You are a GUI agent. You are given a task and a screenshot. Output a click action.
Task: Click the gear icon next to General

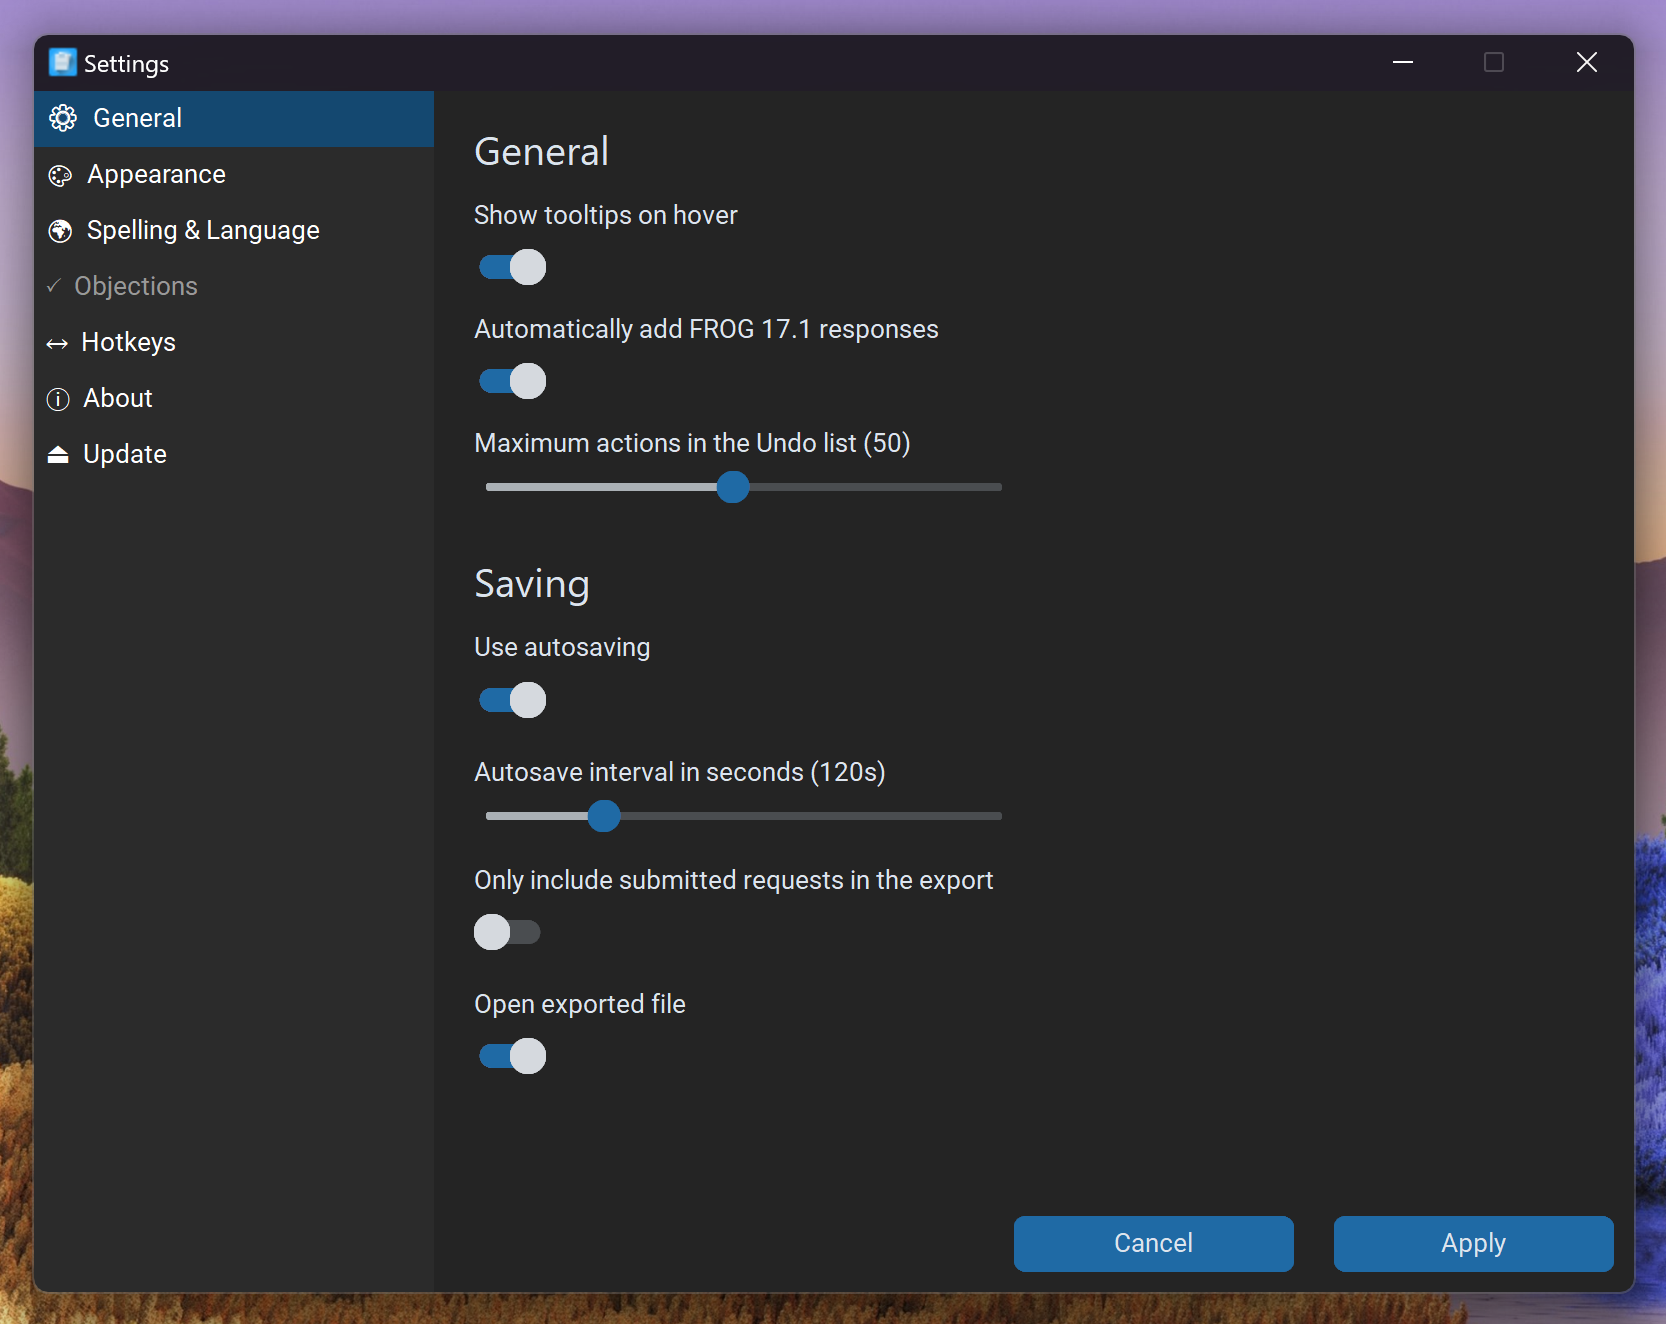point(63,118)
